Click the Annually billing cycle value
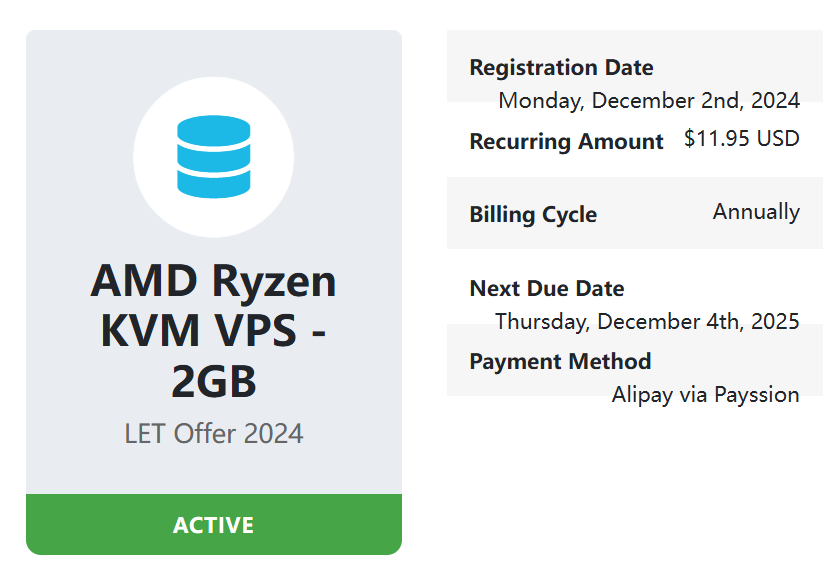839x573 pixels. point(756,212)
